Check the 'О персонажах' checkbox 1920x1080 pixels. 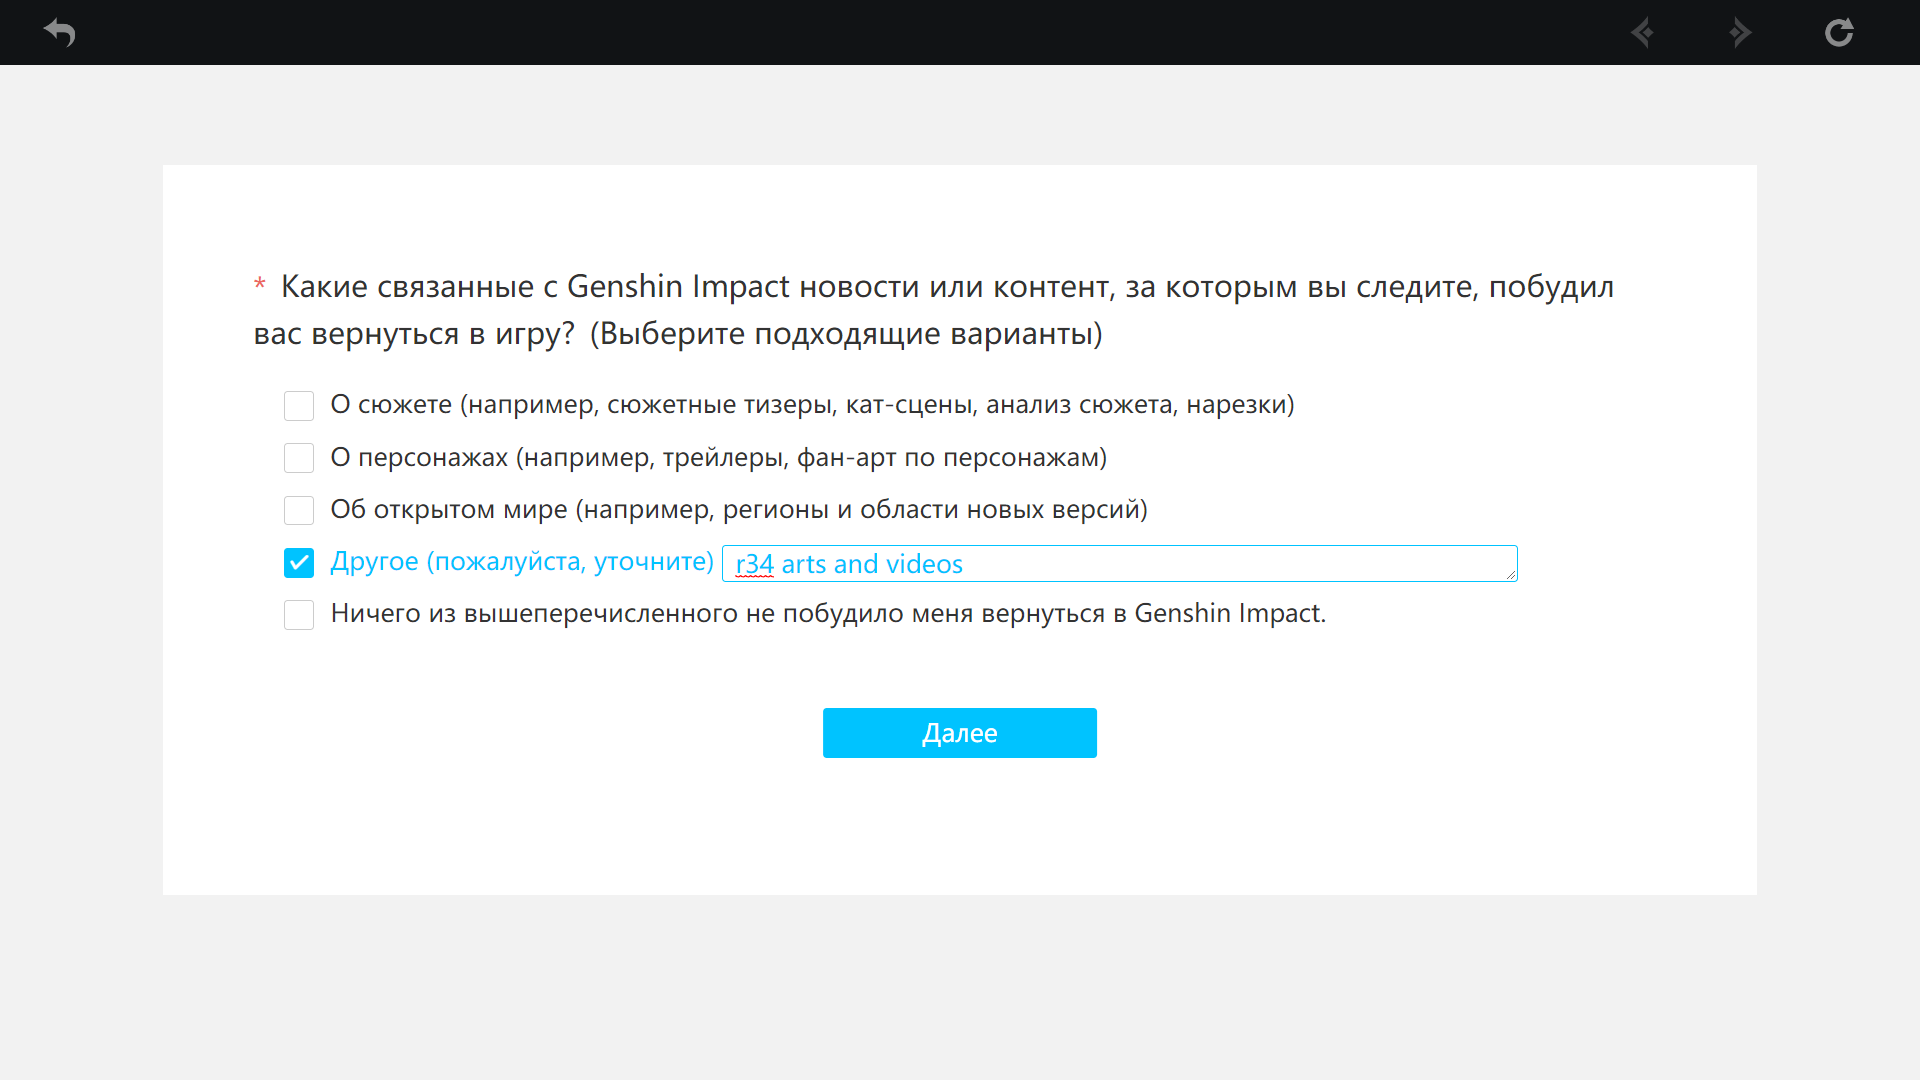coord(299,458)
